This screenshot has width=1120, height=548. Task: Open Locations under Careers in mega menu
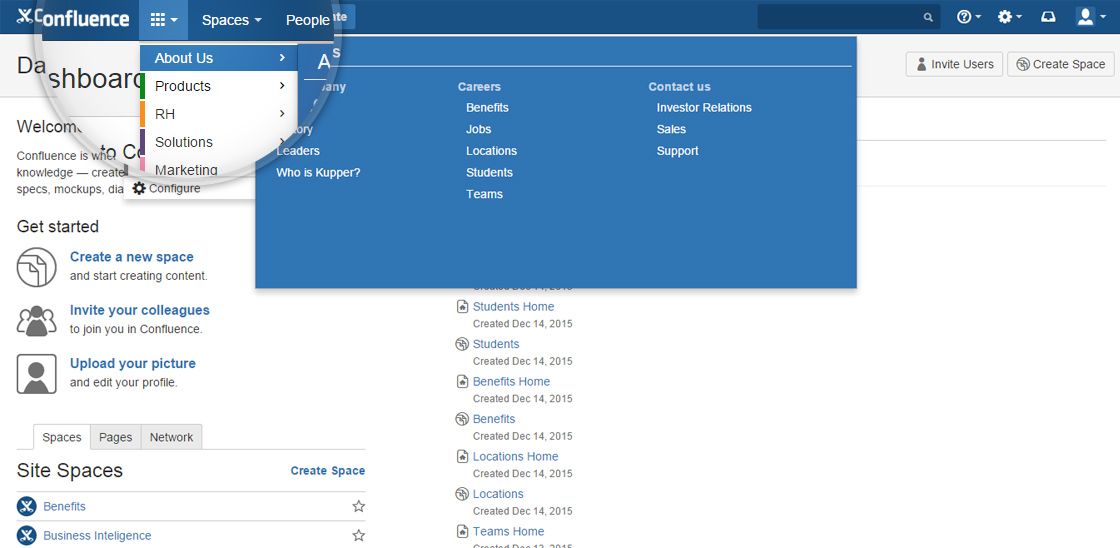(x=491, y=151)
